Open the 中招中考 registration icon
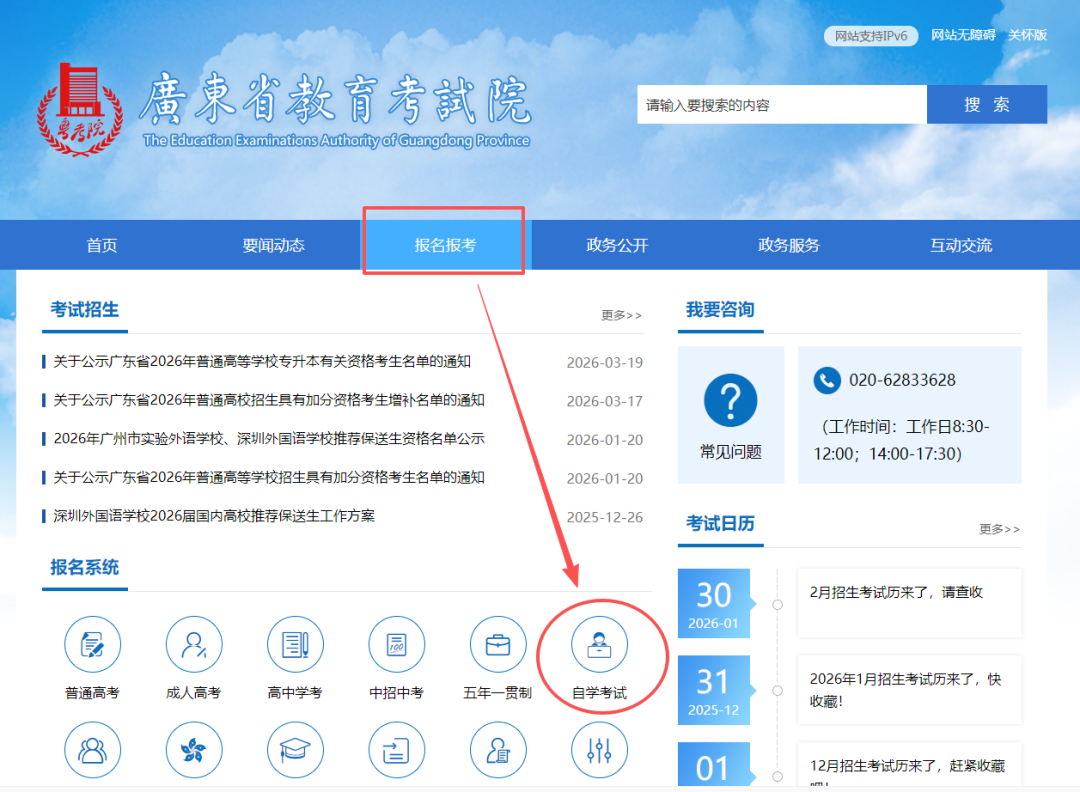This screenshot has width=1080, height=792. [x=397, y=645]
